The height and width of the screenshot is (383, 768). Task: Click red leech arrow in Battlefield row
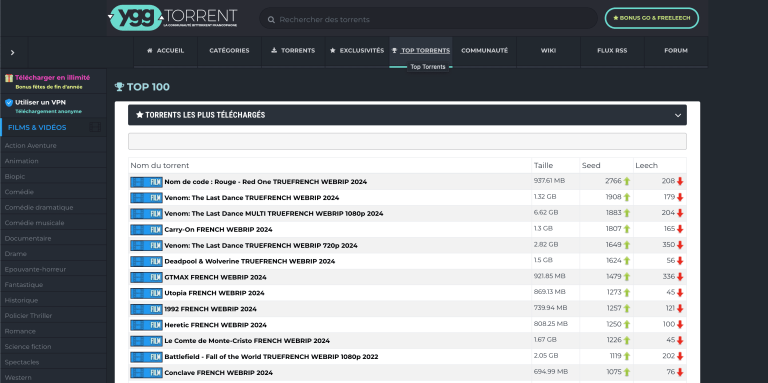coord(680,357)
